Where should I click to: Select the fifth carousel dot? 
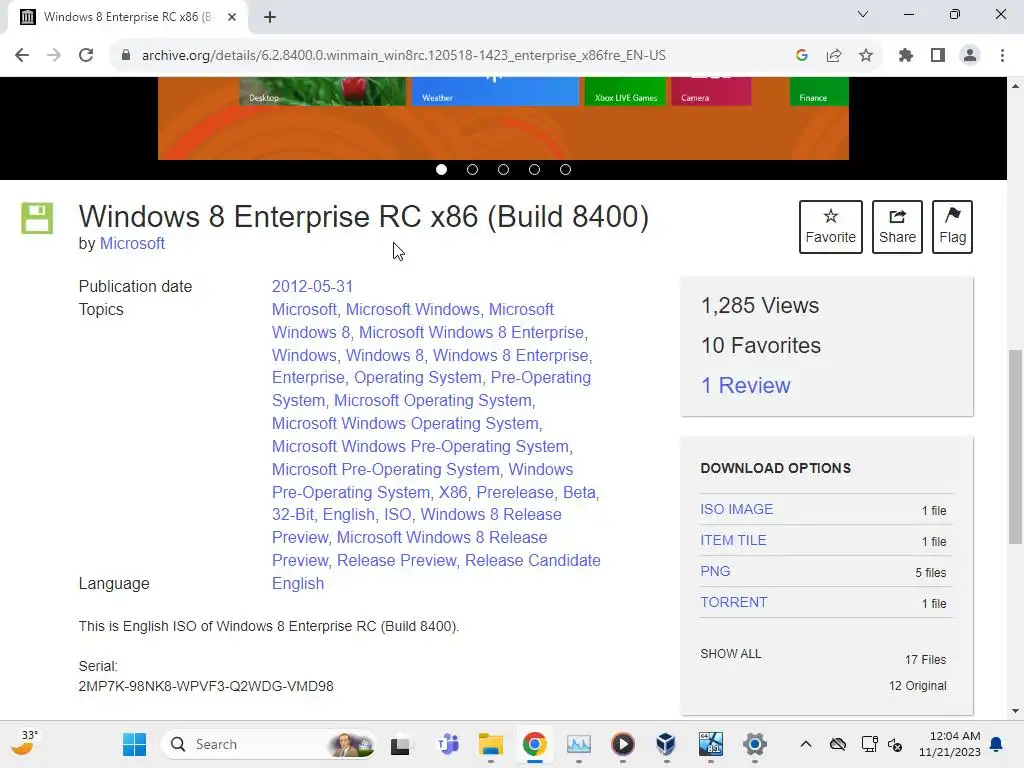point(566,170)
